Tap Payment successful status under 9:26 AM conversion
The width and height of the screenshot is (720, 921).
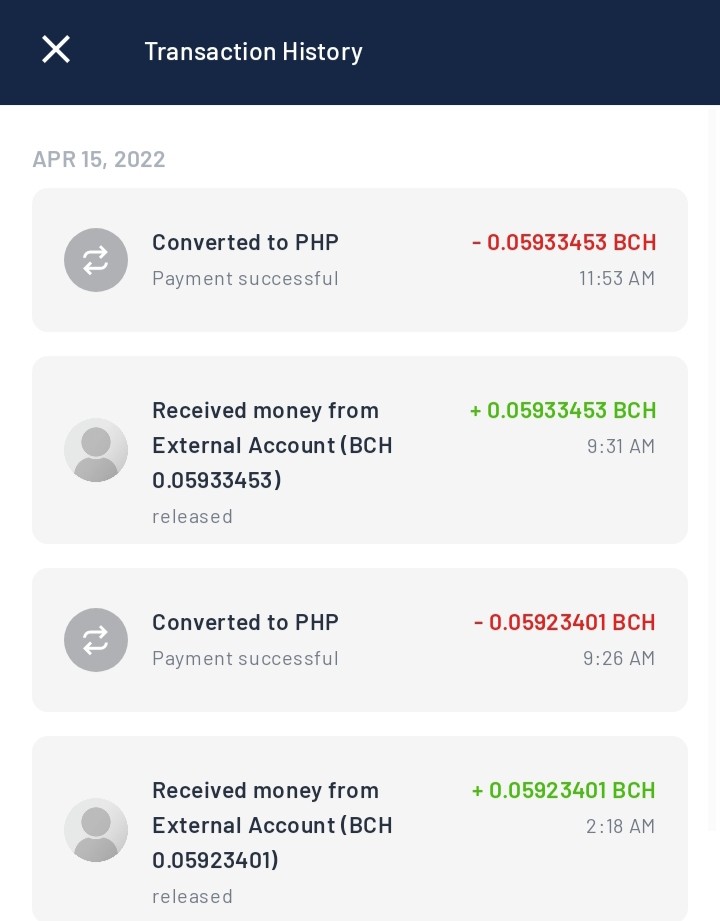tap(245, 658)
